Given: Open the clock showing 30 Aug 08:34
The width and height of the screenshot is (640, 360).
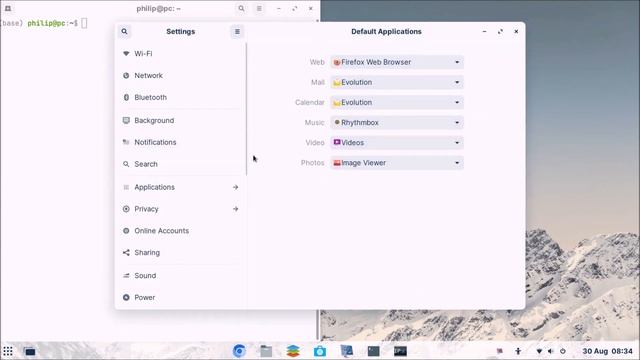Looking at the screenshot, I should tap(607, 351).
